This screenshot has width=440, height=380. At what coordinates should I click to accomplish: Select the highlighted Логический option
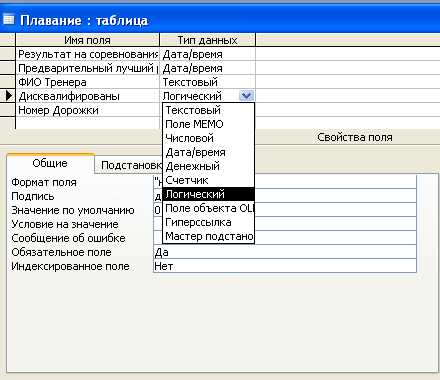[x=208, y=194]
